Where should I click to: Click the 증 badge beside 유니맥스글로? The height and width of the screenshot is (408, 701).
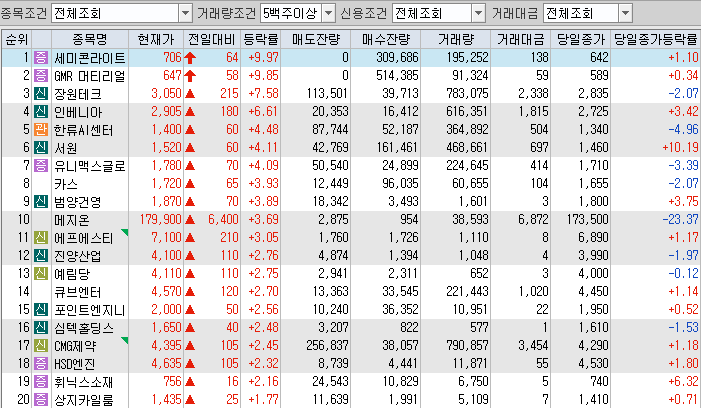(x=41, y=165)
